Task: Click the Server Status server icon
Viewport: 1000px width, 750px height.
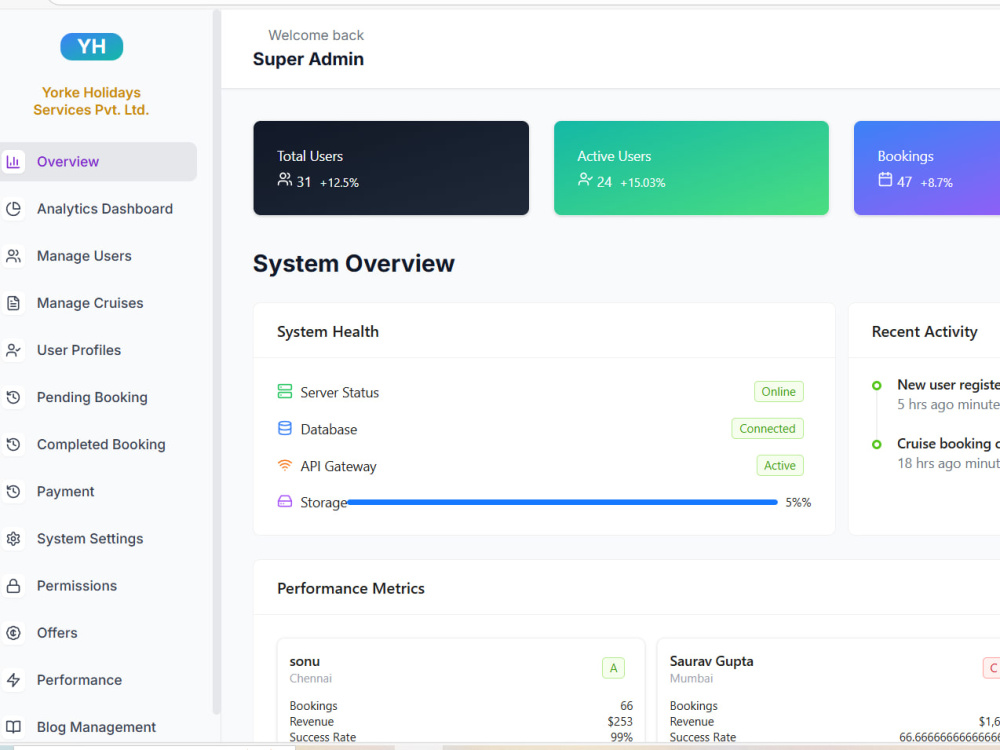Action: [x=284, y=391]
